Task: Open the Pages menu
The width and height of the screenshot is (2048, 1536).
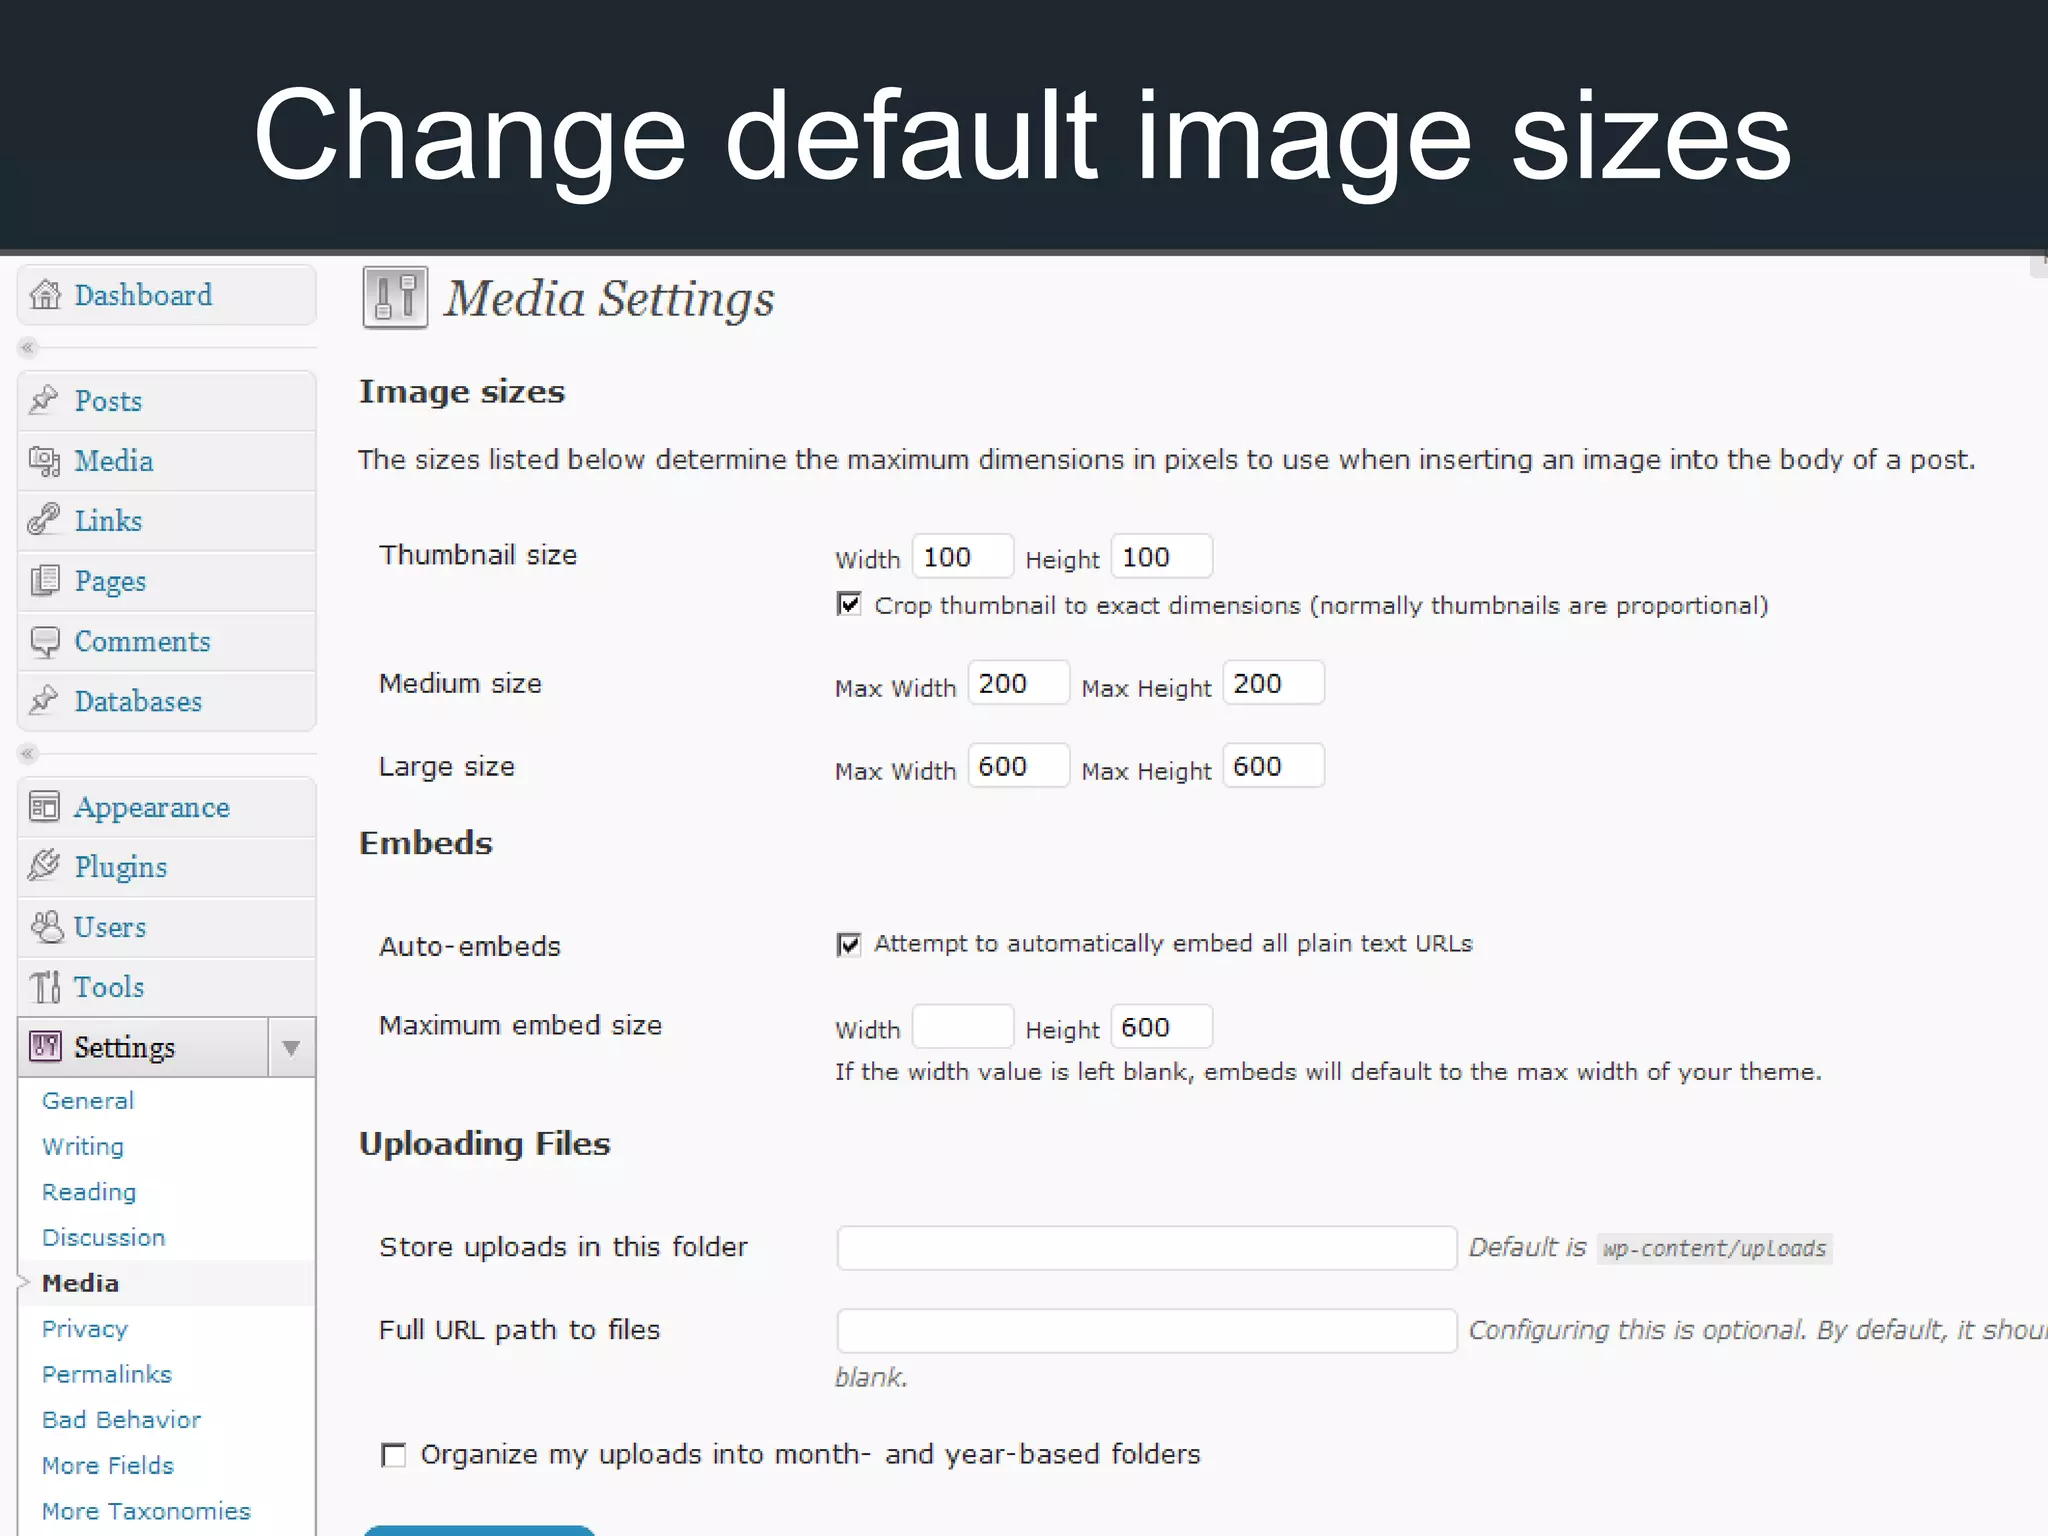Action: [167, 581]
